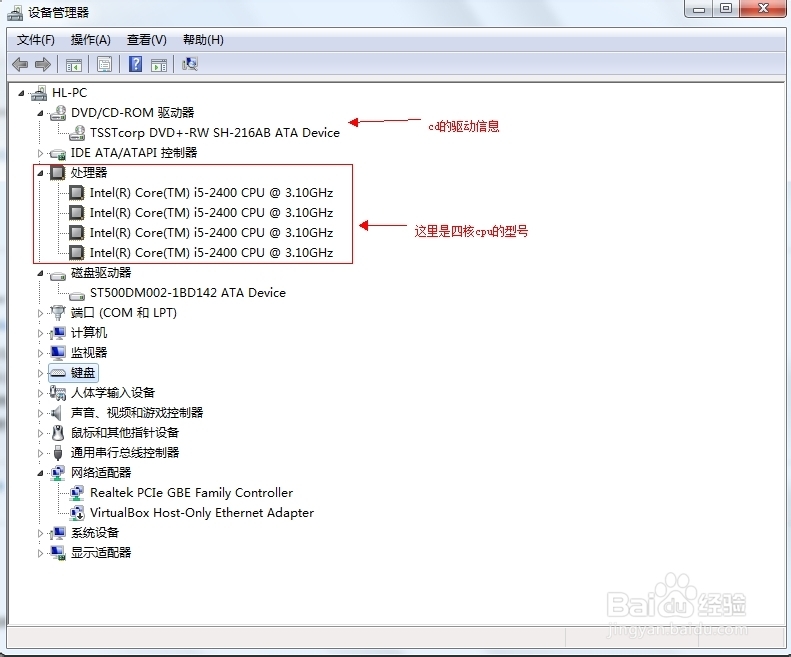Click the blue Help question mark icon
Viewport: 791px width, 657px height.
tap(135, 64)
